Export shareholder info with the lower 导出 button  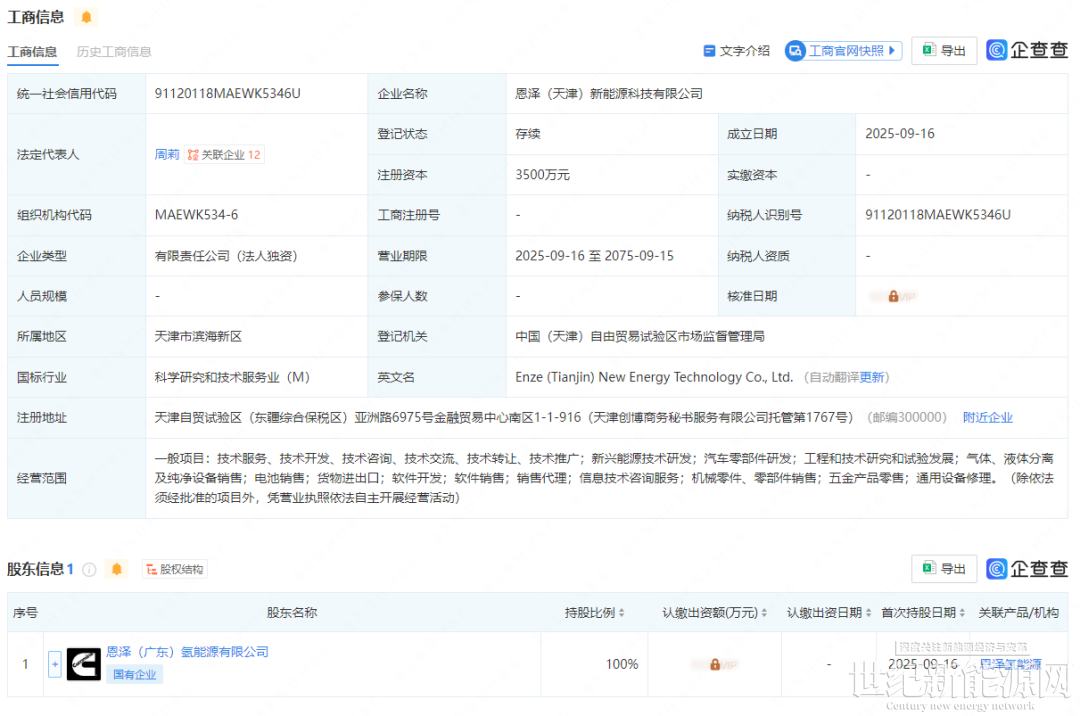(x=944, y=569)
